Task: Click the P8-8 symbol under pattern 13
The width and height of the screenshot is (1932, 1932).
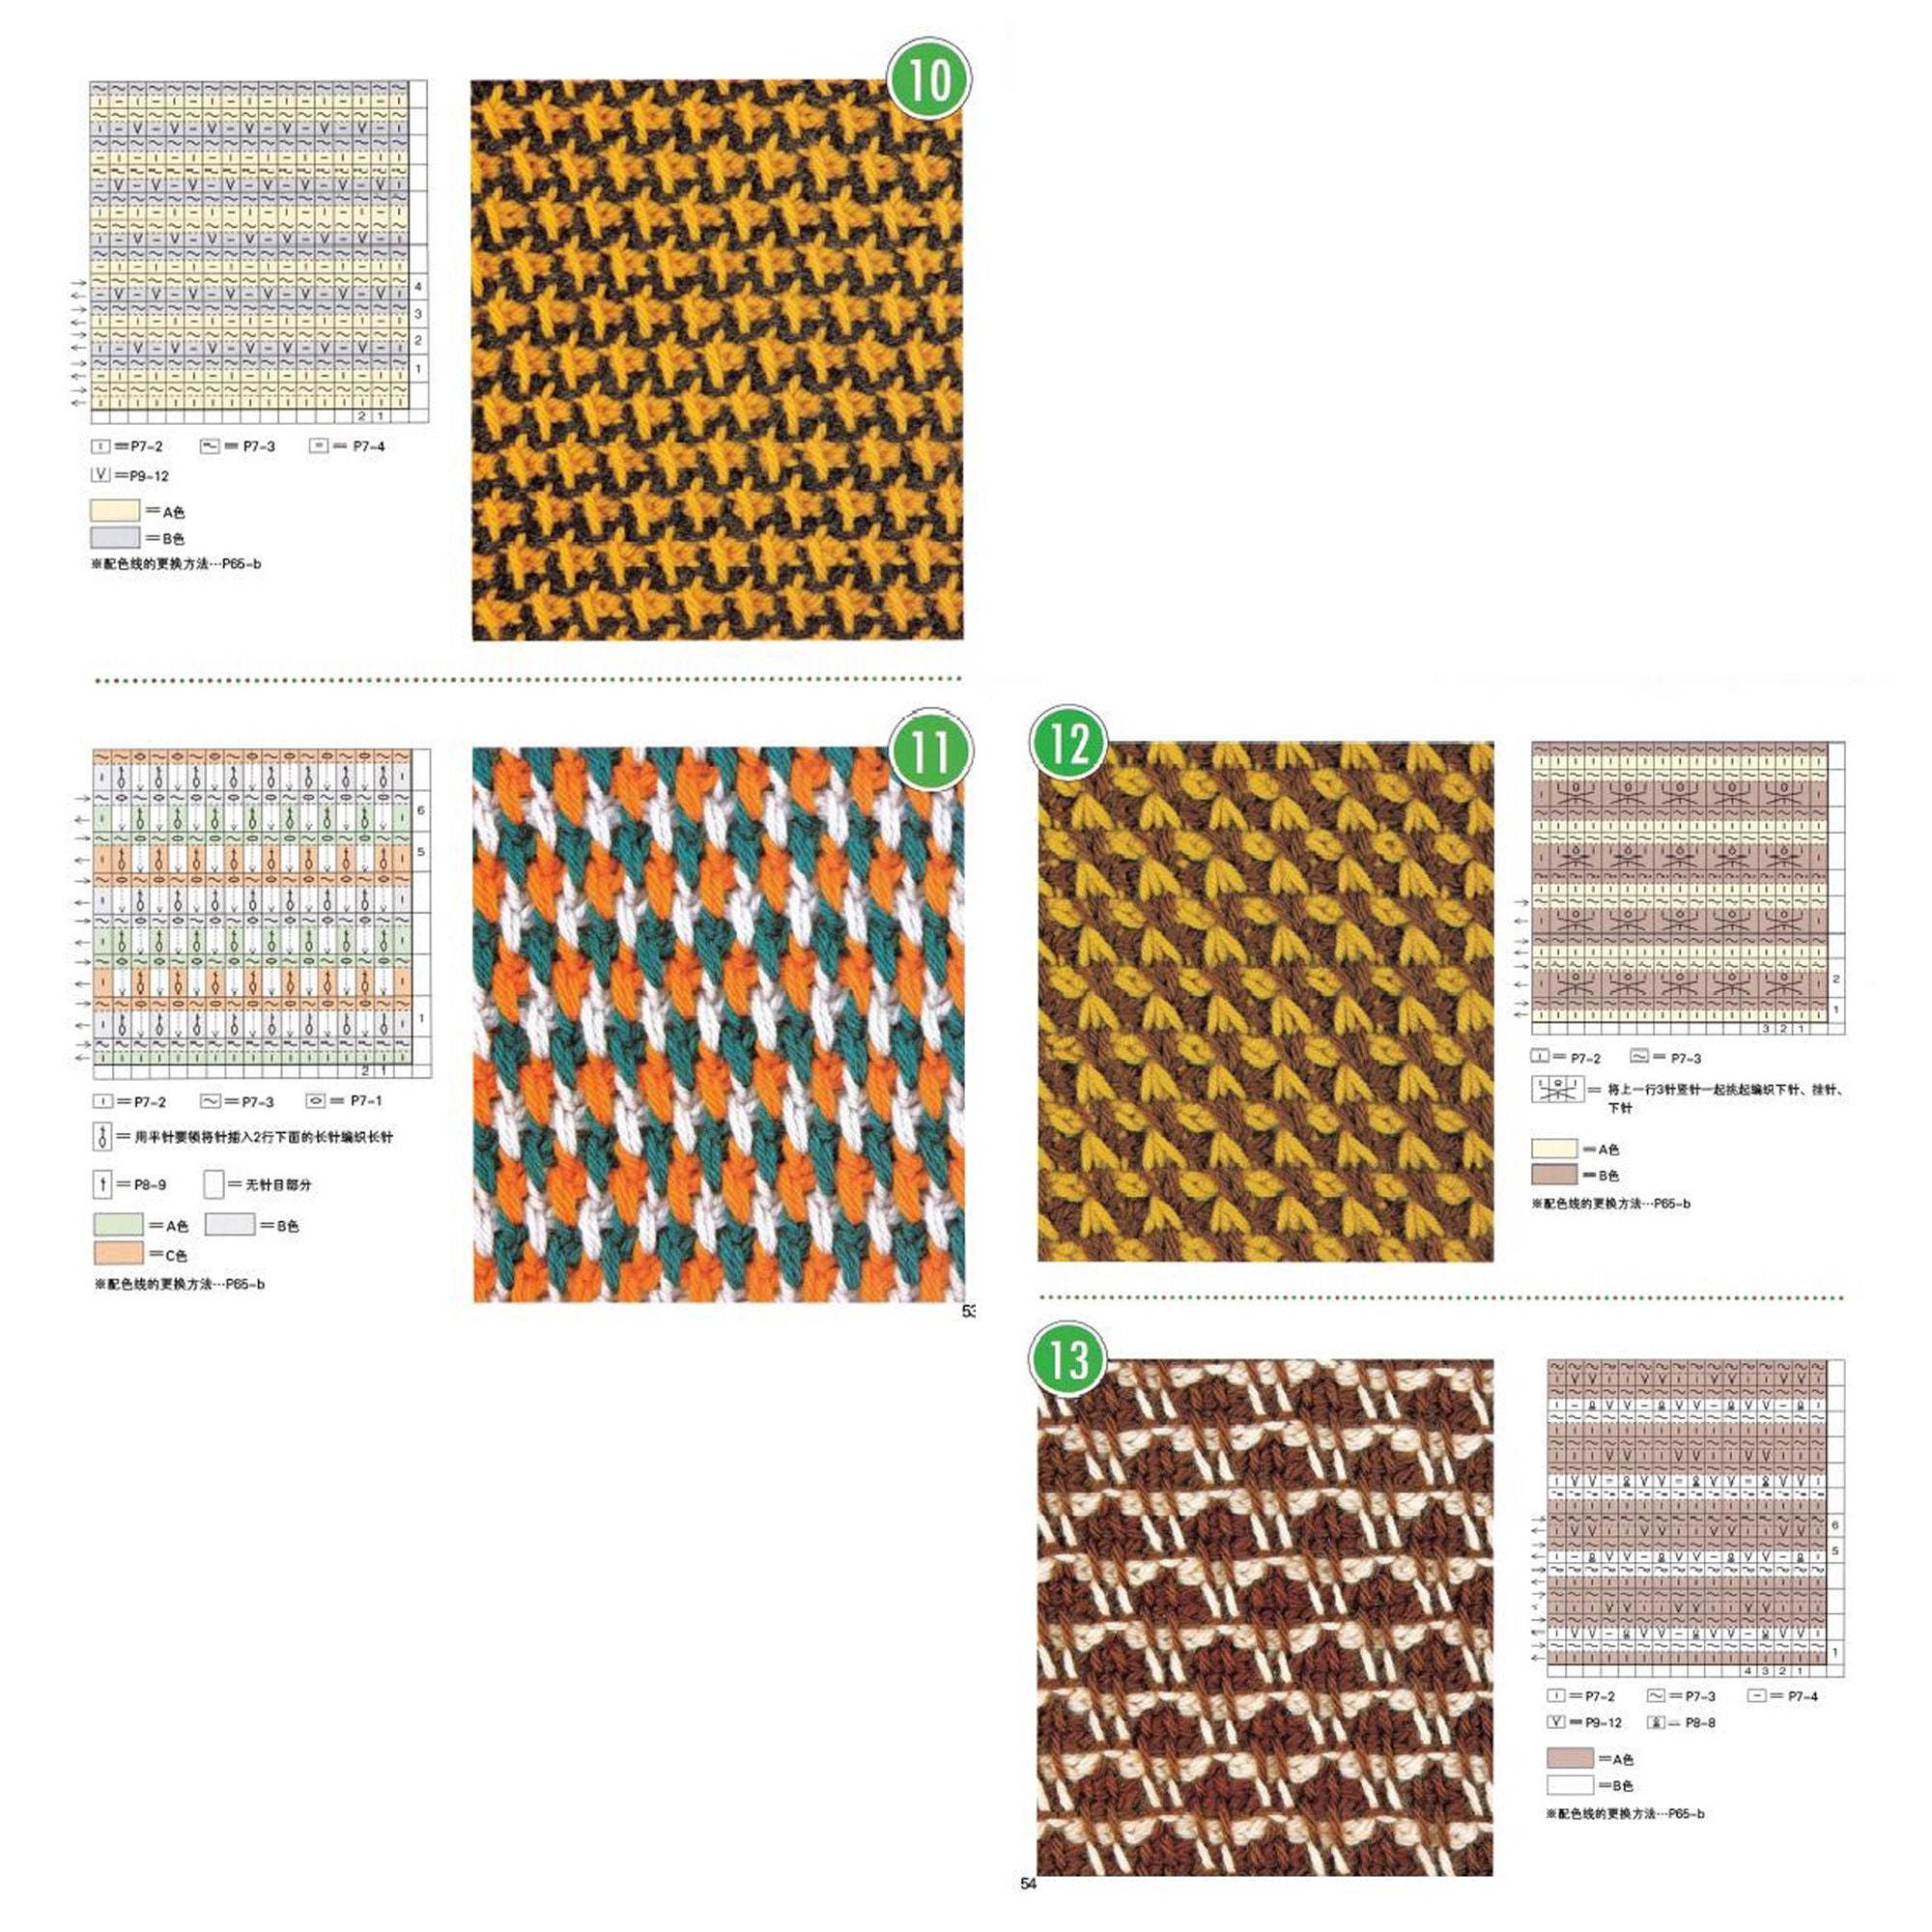Action: tap(1656, 1722)
